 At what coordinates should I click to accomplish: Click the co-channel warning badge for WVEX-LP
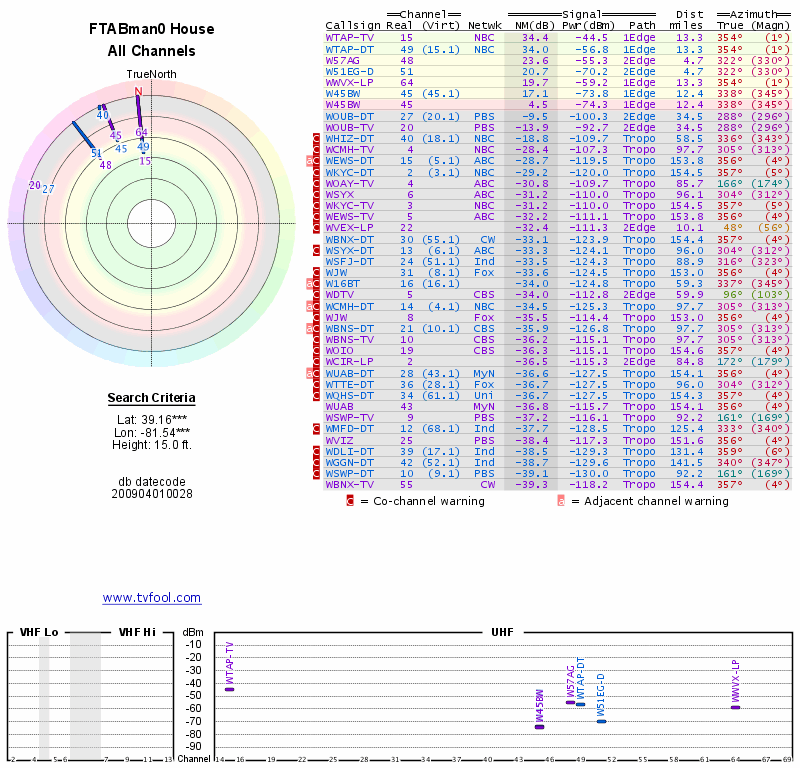[316, 228]
